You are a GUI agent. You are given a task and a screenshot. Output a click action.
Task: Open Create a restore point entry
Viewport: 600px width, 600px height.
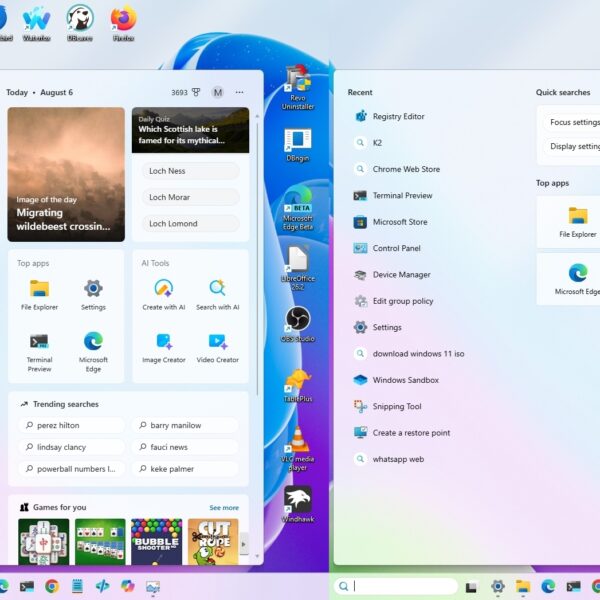pyautogui.click(x=402, y=433)
